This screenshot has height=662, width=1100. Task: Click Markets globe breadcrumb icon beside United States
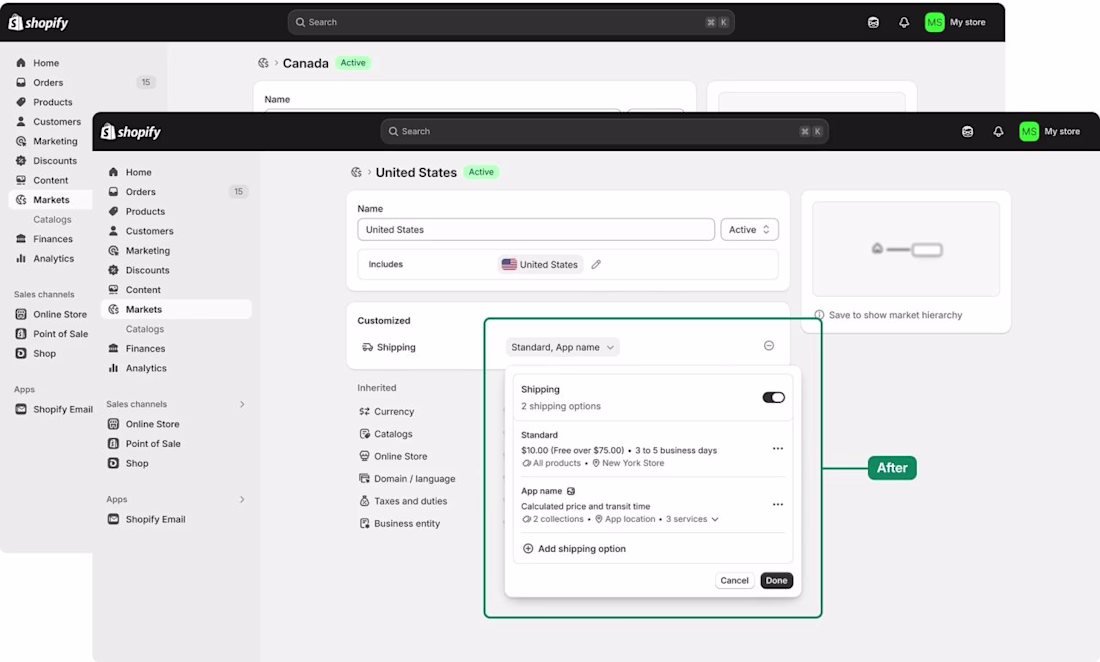click(356, 173)
